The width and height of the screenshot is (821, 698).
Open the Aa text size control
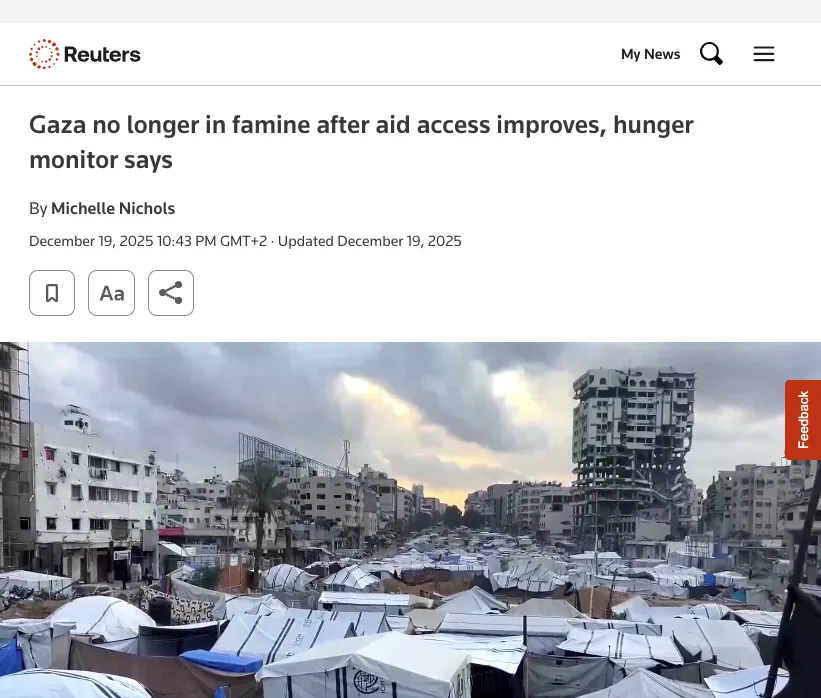(x=112, y=293)
